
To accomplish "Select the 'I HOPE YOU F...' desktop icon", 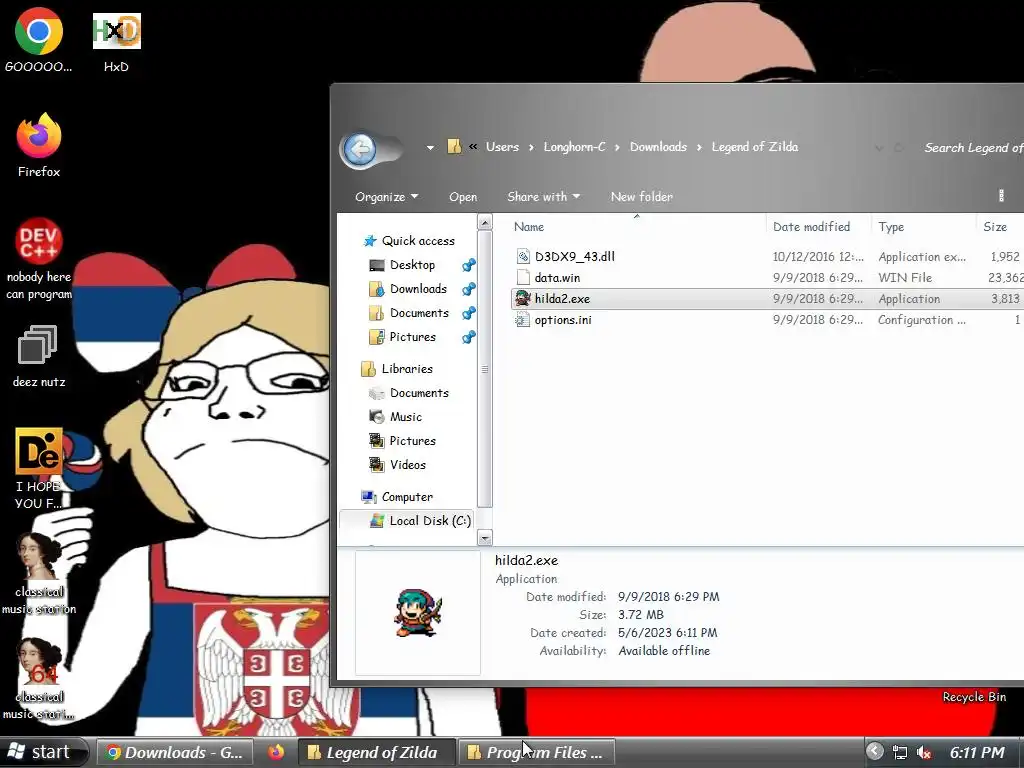I will pyautogui.click(x=39, y=468).
